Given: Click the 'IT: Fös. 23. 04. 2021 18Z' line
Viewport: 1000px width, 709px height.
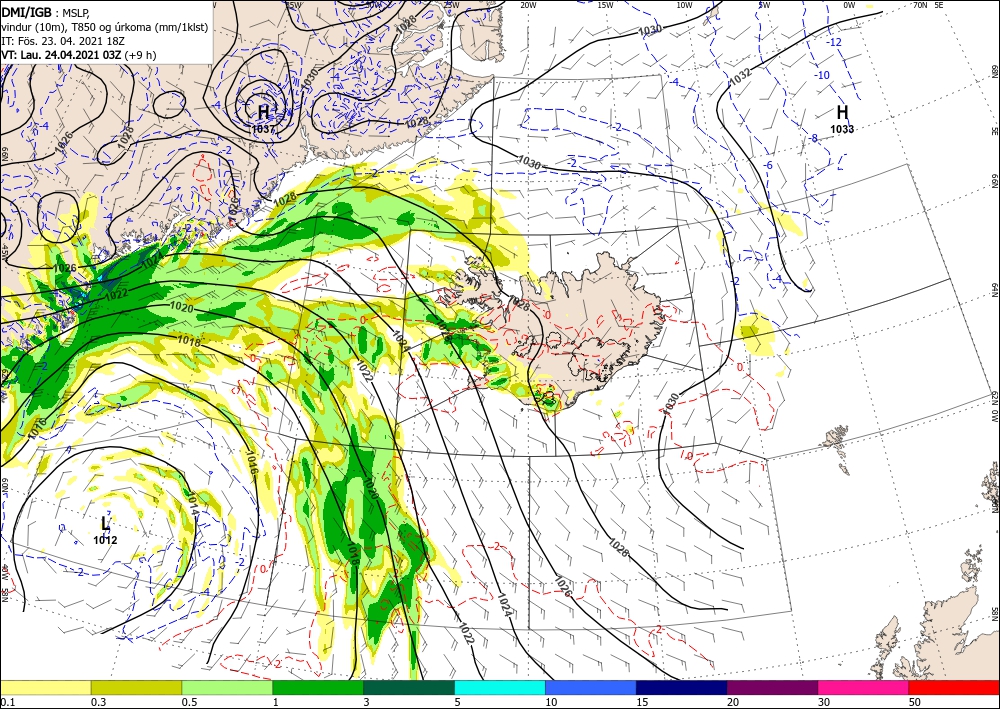Looking at the screenshot, I should point(62,41).
